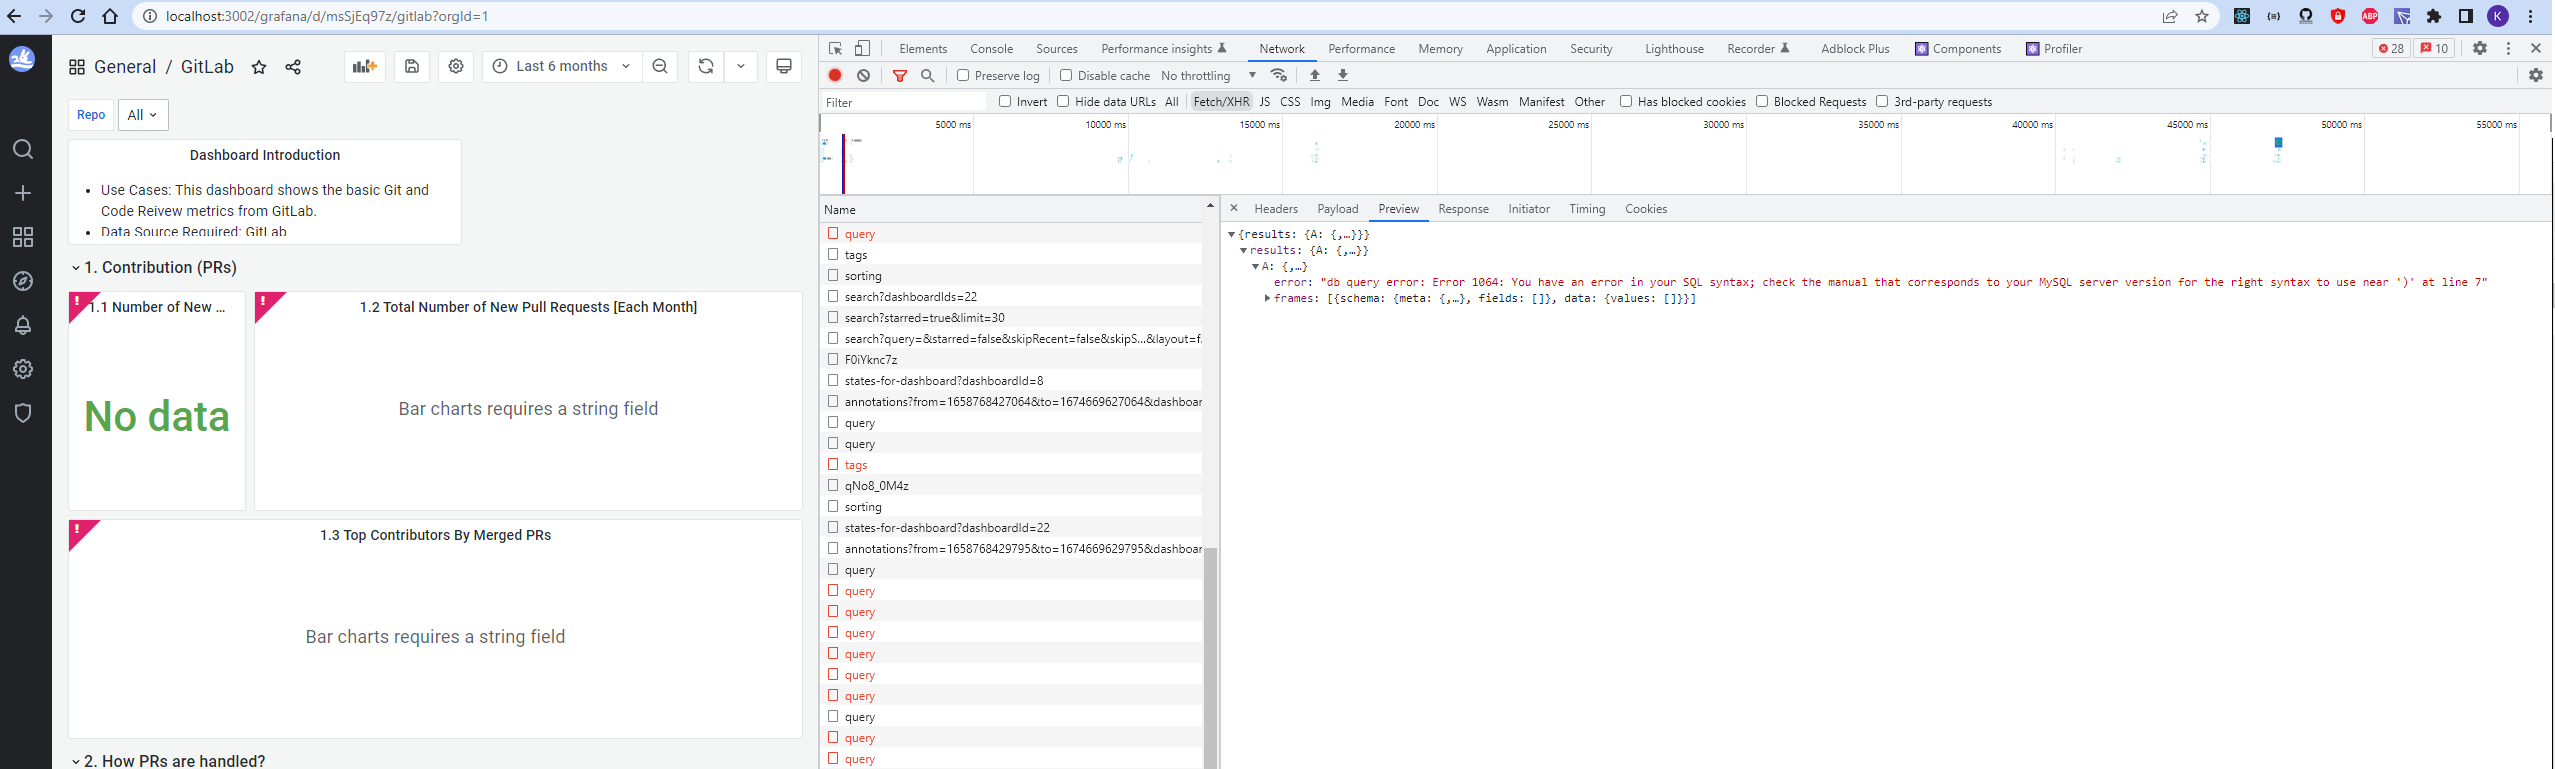Viewport: 2555px width, 769px height.
Task: Collapse 1. Contribution (PRs) row
Action: click(x=155, y=267)
